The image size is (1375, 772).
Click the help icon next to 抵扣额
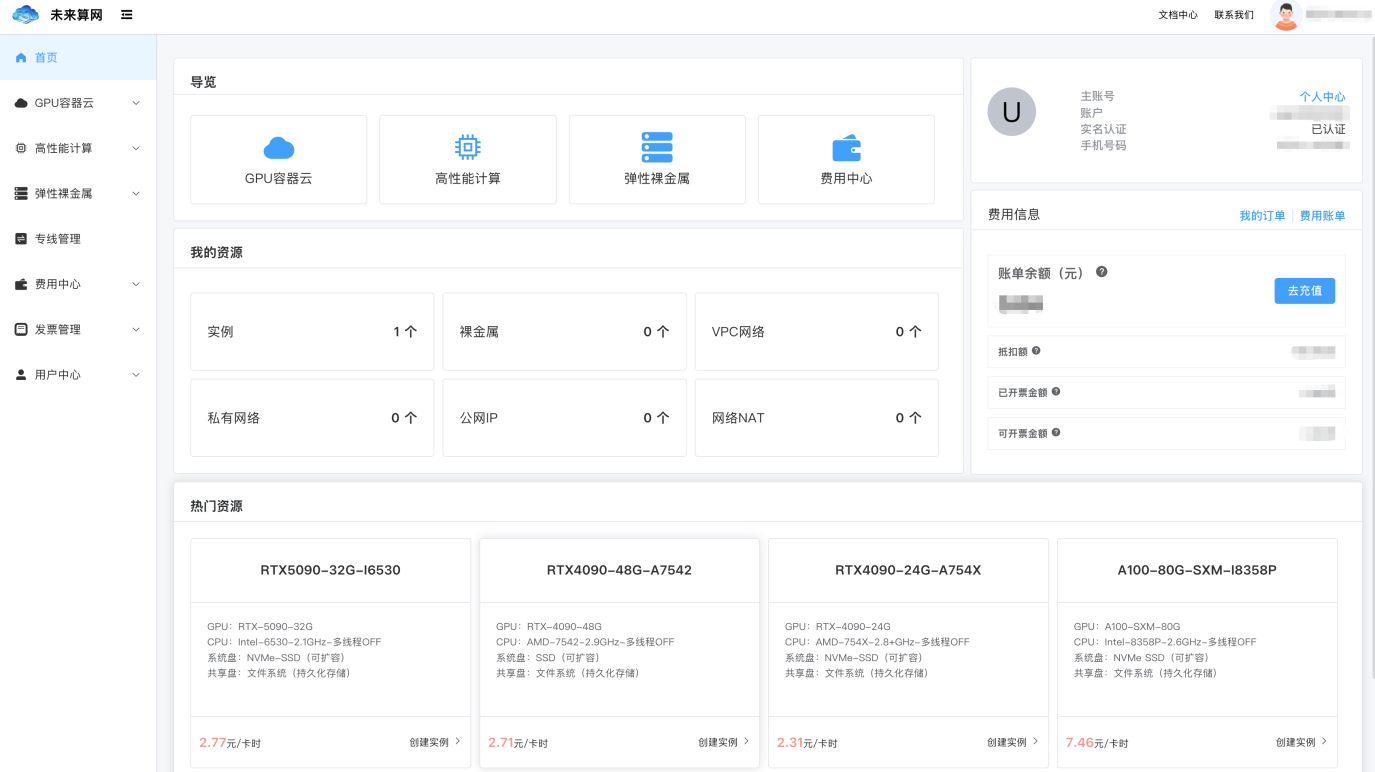click(1036, 351)
